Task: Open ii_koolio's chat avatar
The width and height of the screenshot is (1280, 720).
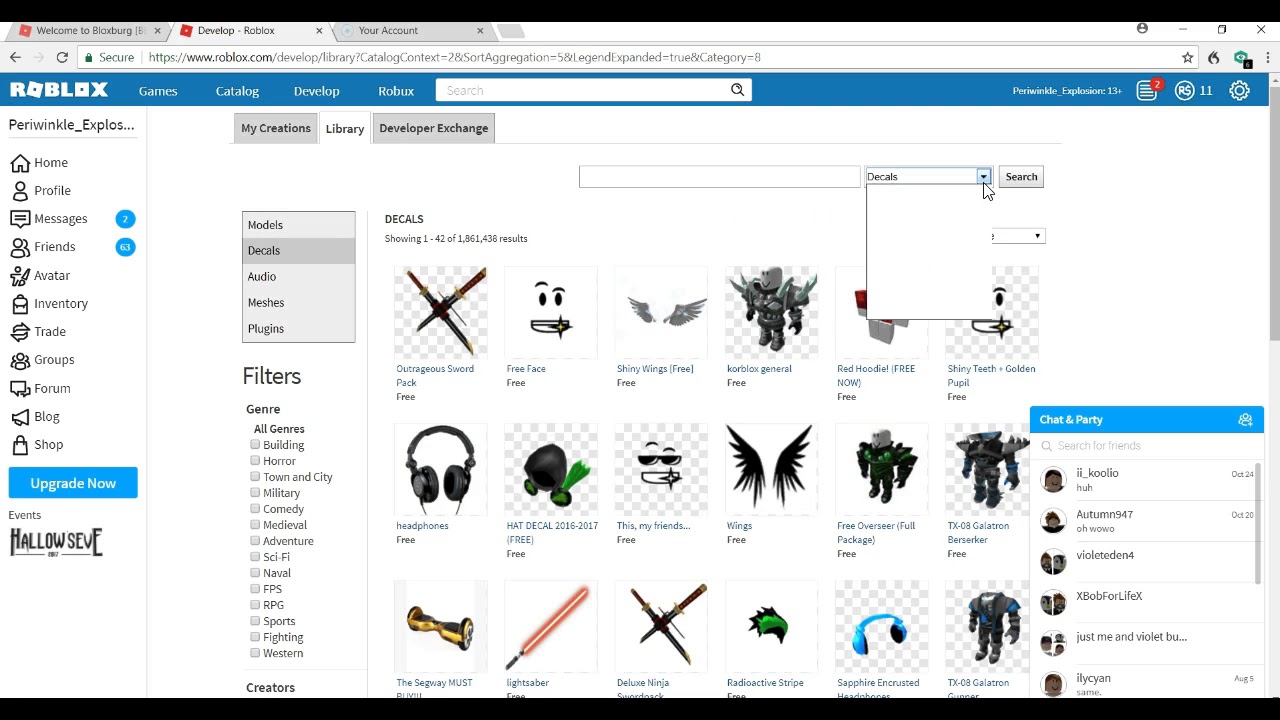Action: pos(1053,480)
